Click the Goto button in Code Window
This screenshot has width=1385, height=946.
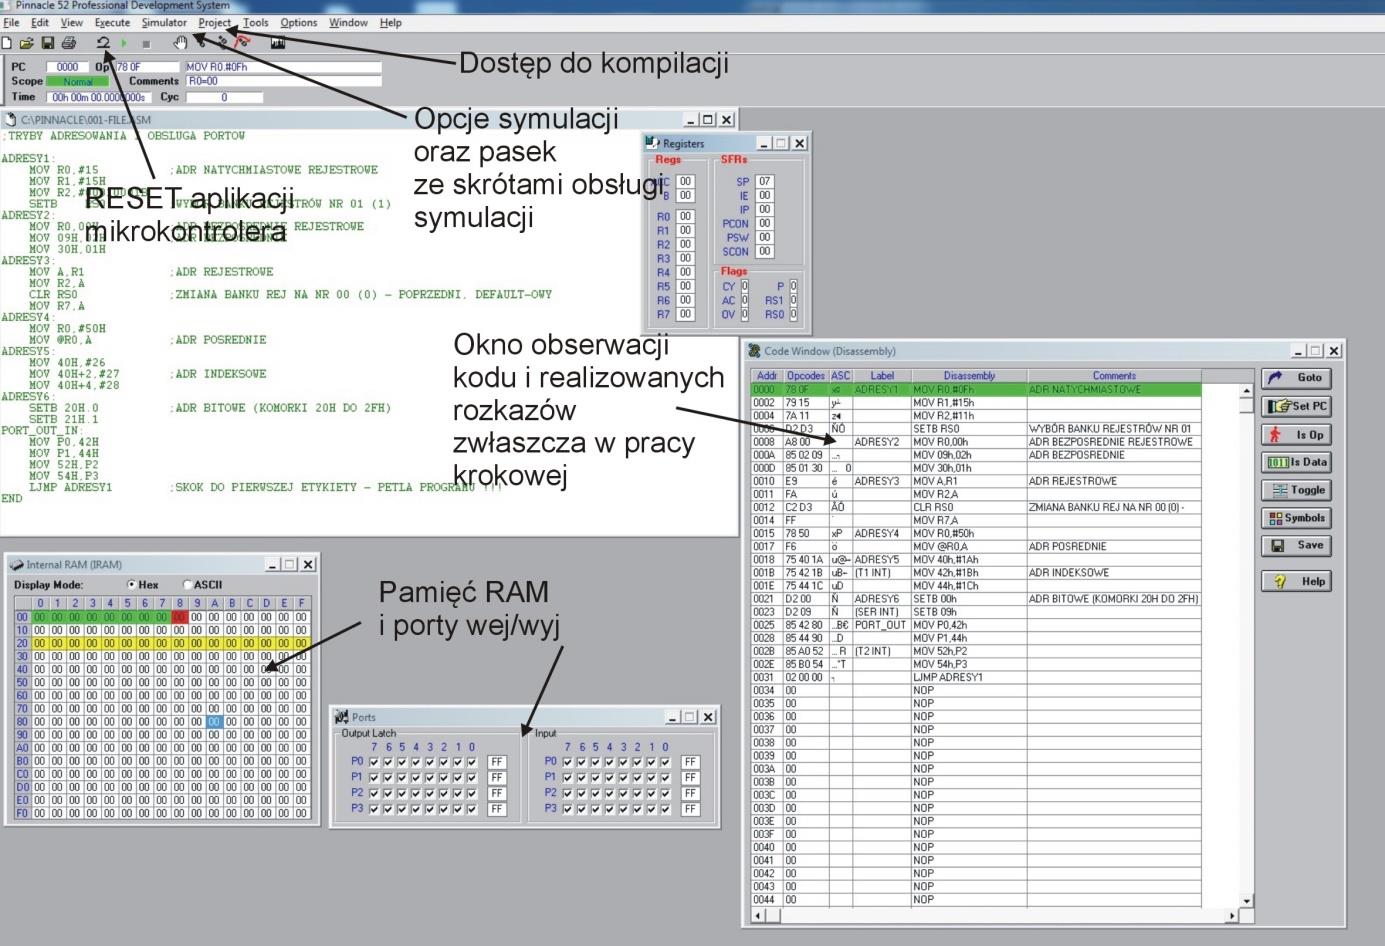(1297, 378)
